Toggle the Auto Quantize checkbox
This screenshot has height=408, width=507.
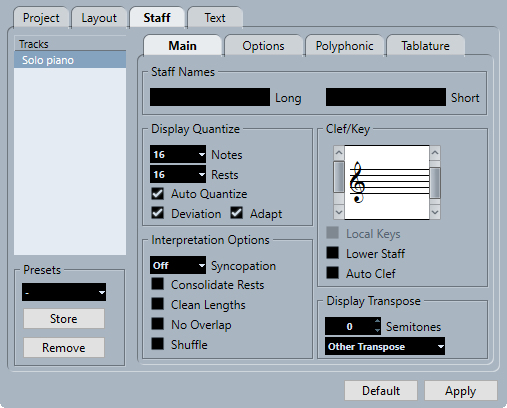pos(158,194)
